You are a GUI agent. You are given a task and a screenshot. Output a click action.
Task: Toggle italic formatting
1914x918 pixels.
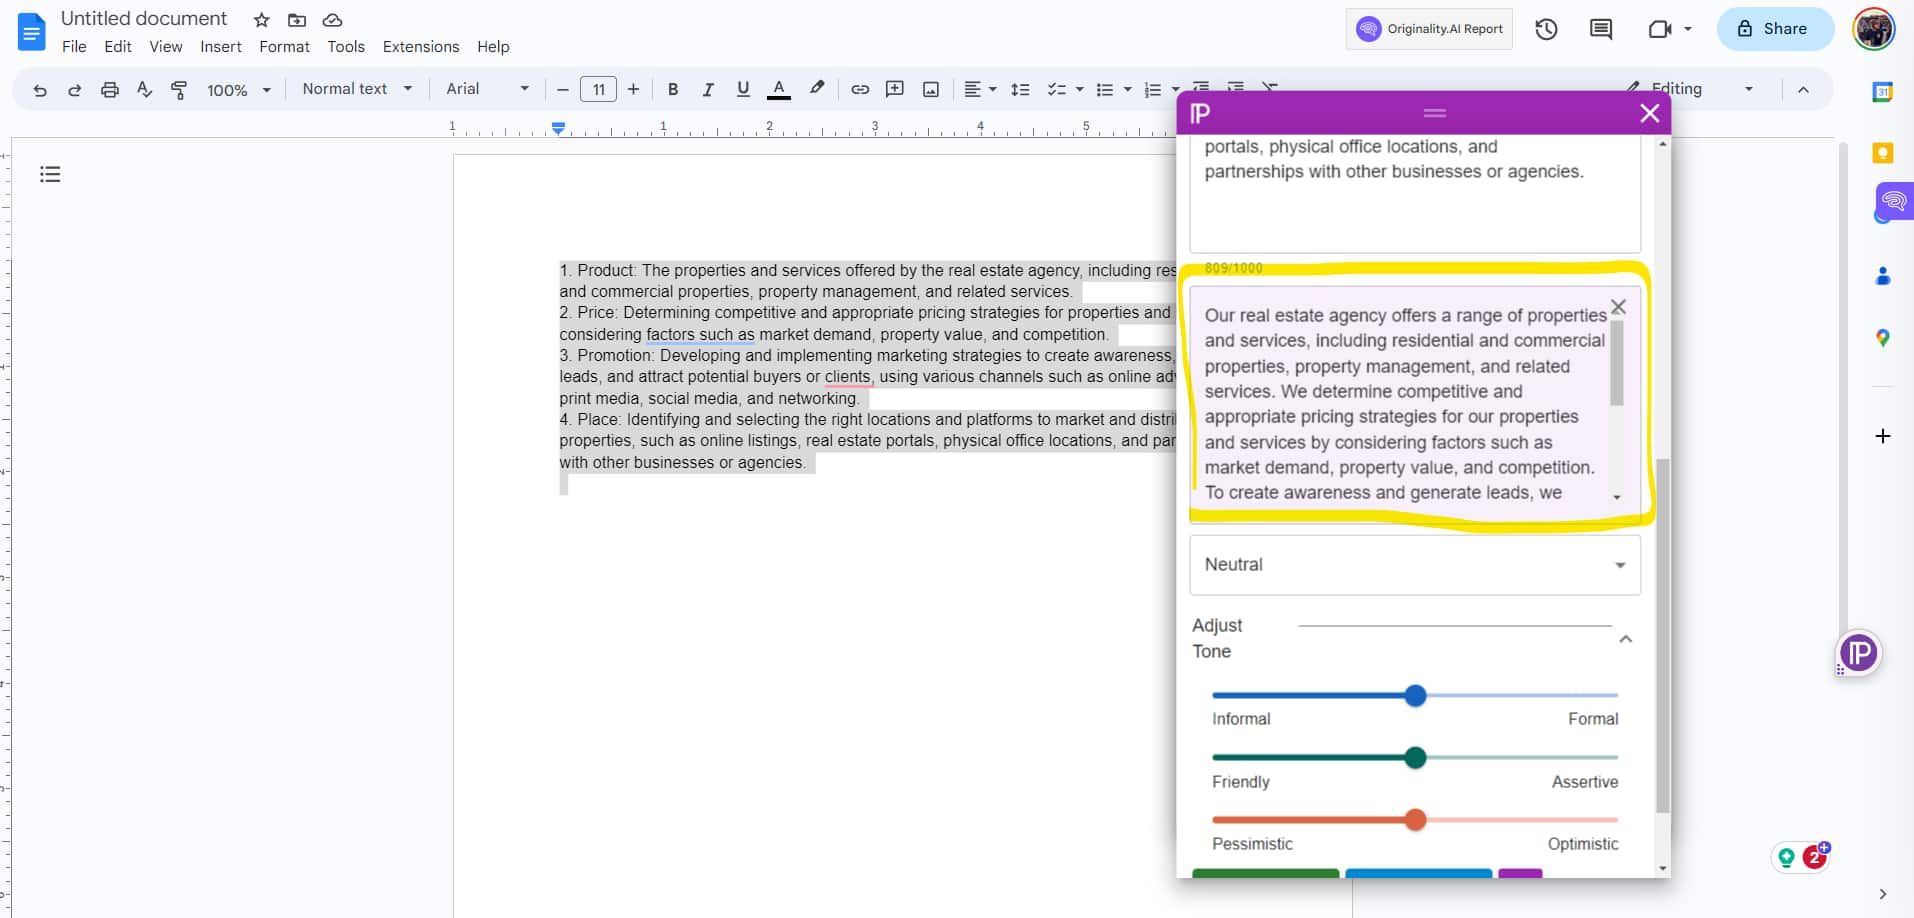pos(708,89)
